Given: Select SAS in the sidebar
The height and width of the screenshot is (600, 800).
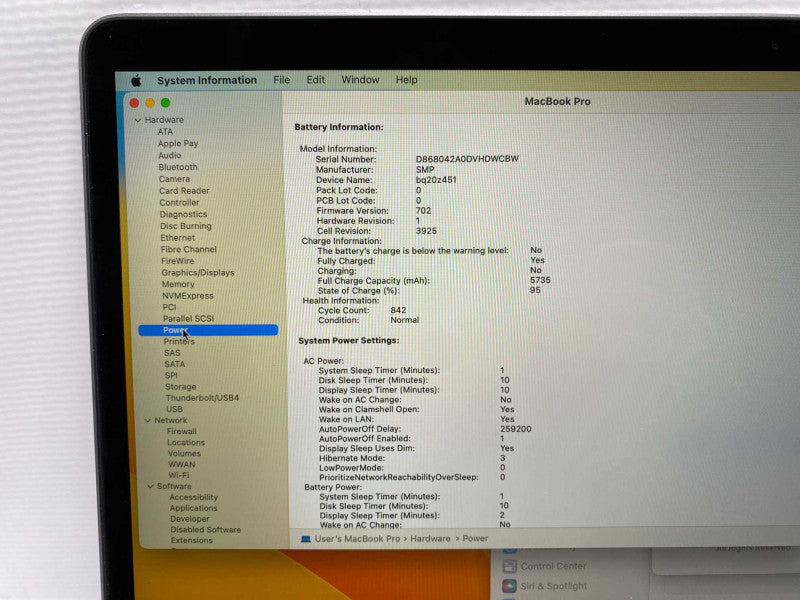Looking at the screenshot, I should 172,353.
